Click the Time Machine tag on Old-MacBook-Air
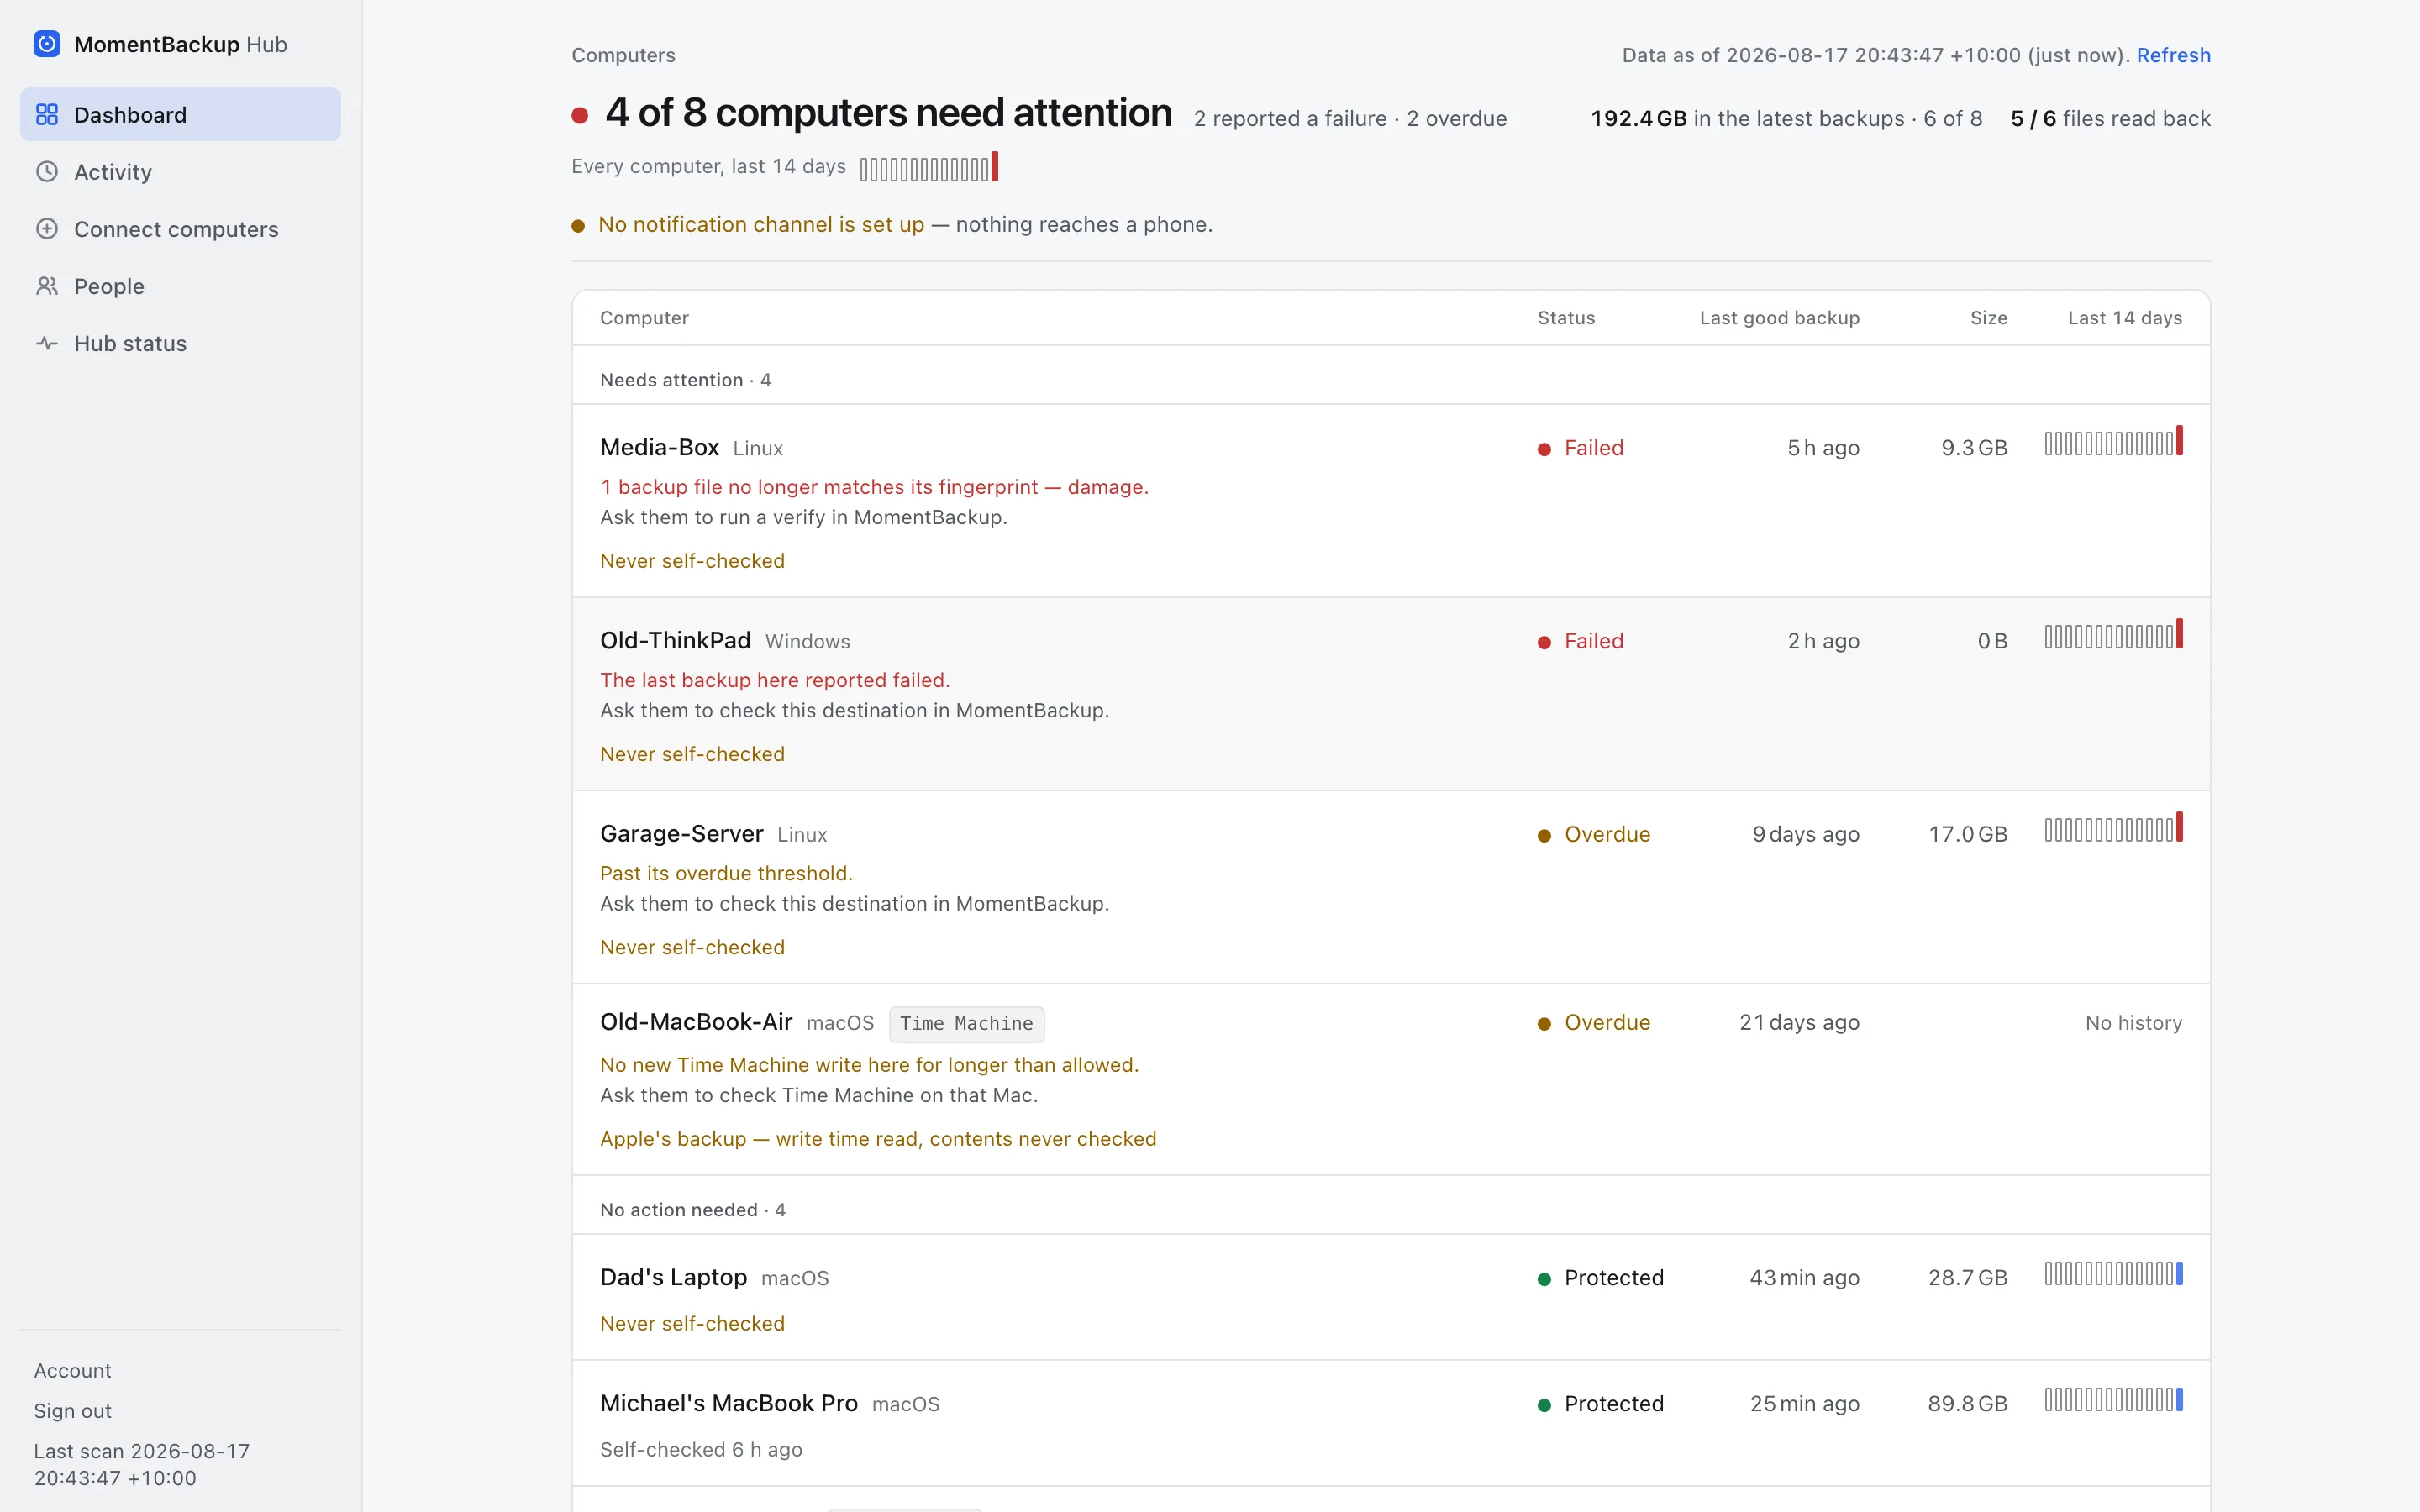 click(x=966, y=1023)
